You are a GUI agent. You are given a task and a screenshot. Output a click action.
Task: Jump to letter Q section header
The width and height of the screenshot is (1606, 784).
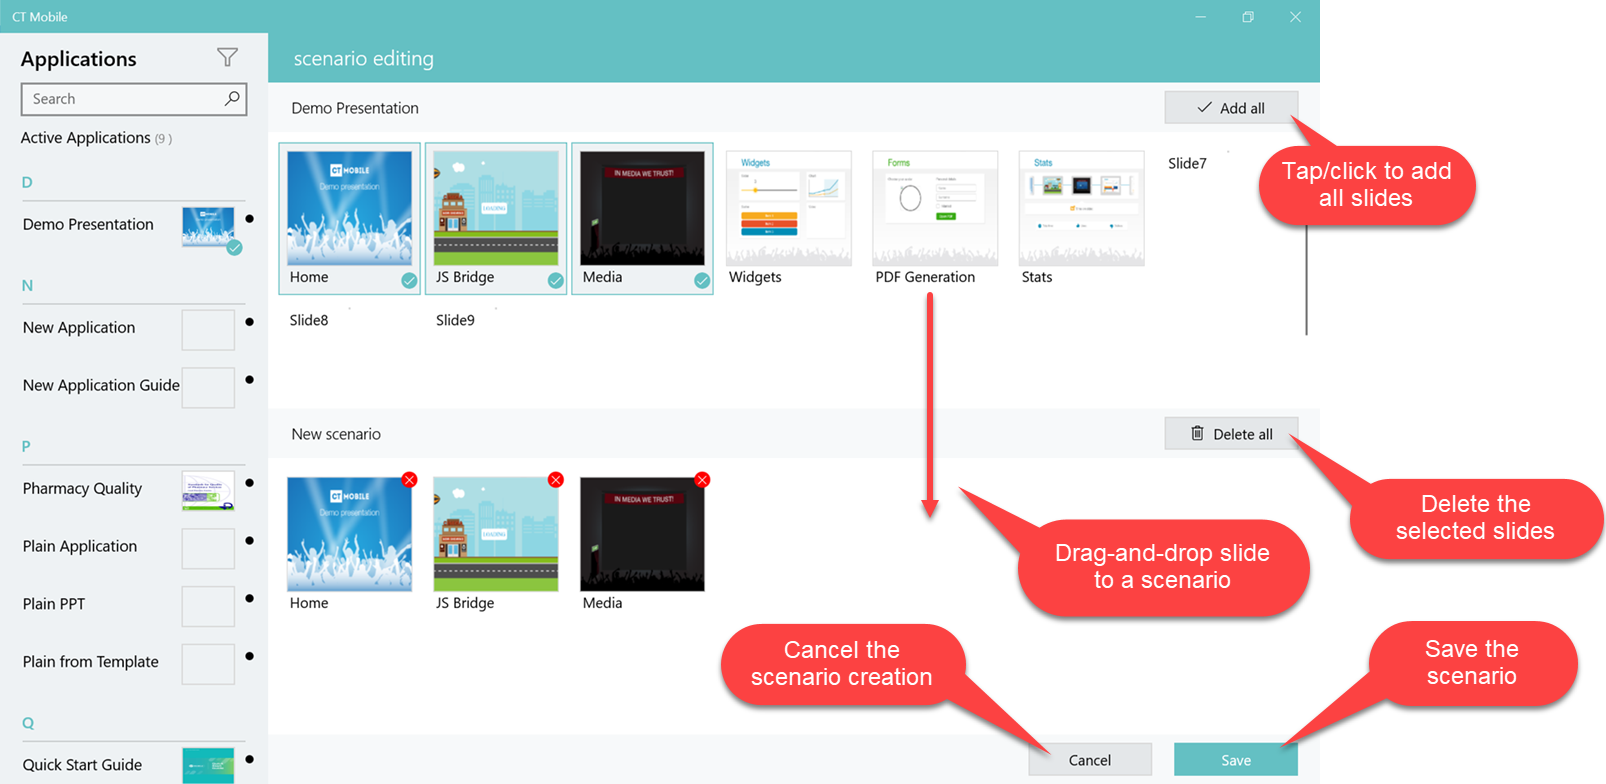[x=28, y=723]
